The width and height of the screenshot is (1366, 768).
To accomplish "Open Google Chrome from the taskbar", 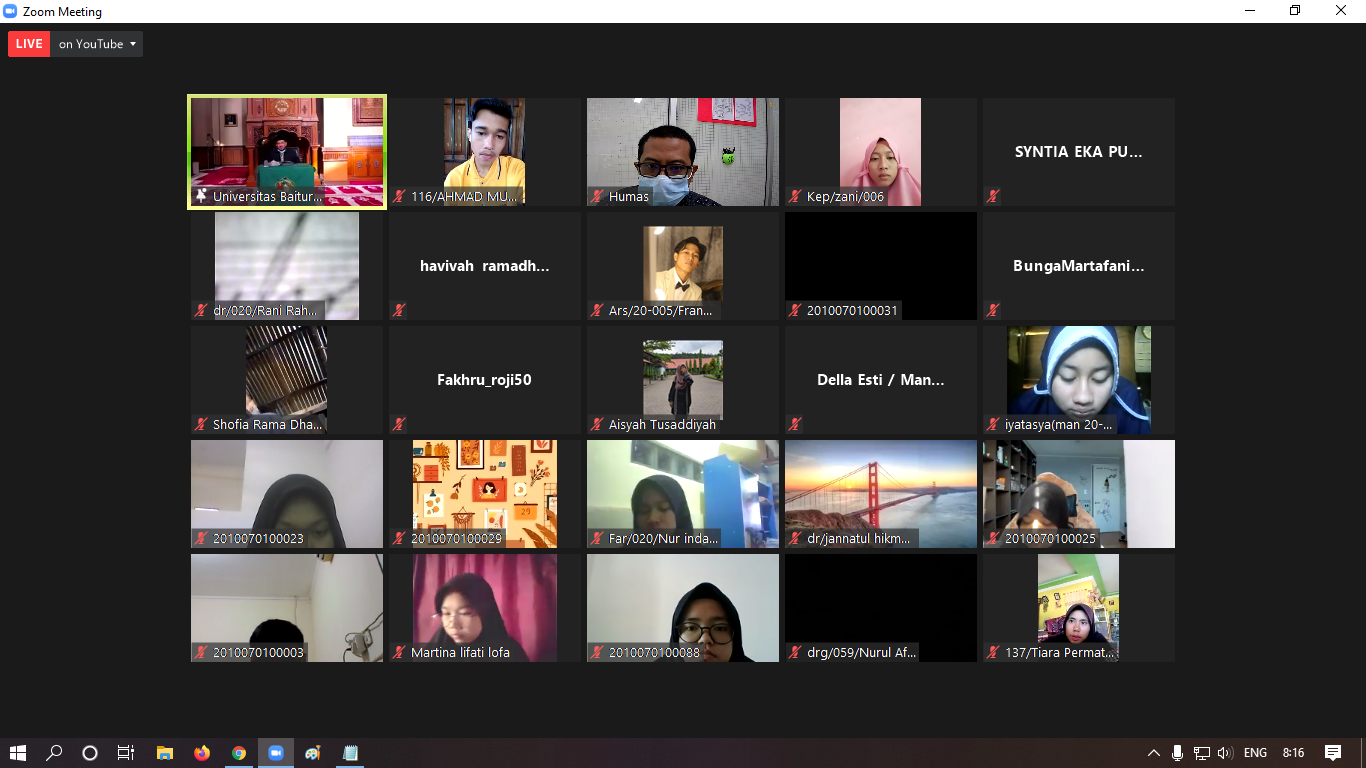I will coord(239,753).
